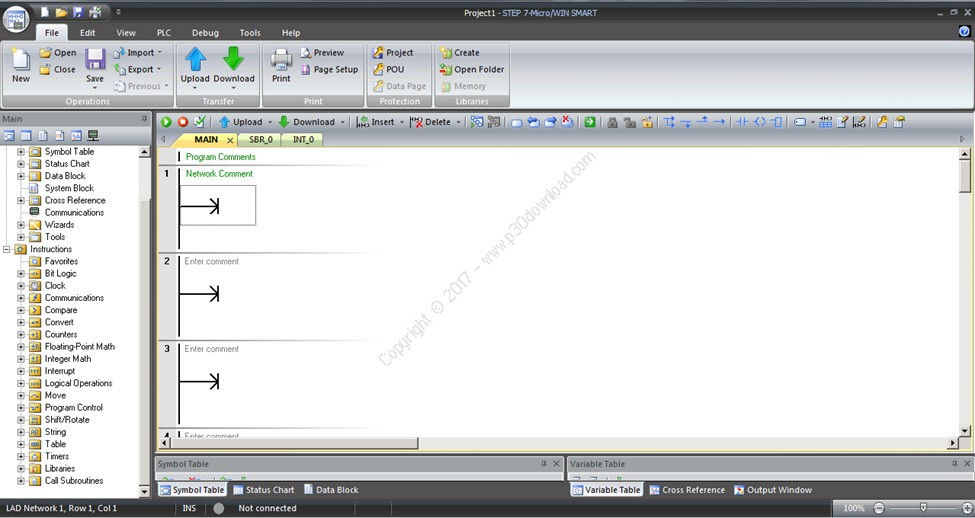The height and width of the screenshot is (518, 975).
Task: Click the Insert Branch Down line icon
Action: point(669,122)
